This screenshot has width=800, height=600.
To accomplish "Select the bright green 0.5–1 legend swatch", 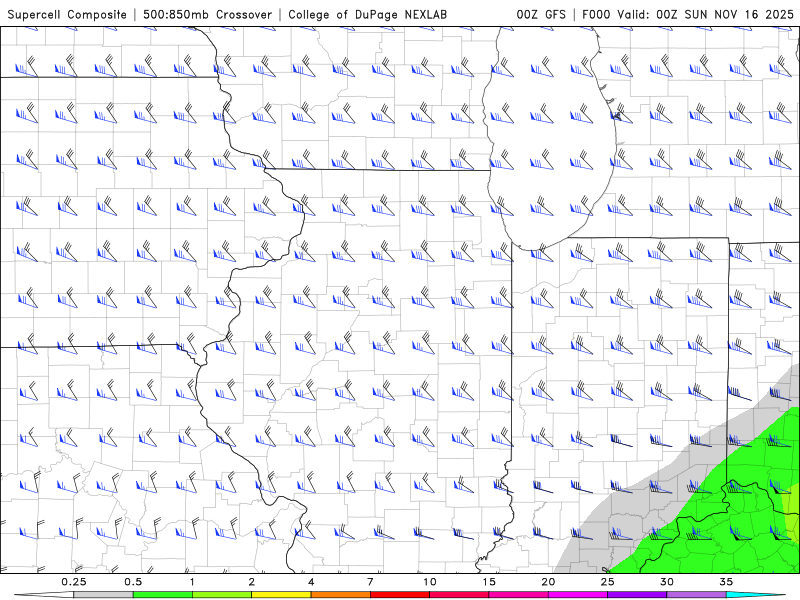I will (162, 595).
